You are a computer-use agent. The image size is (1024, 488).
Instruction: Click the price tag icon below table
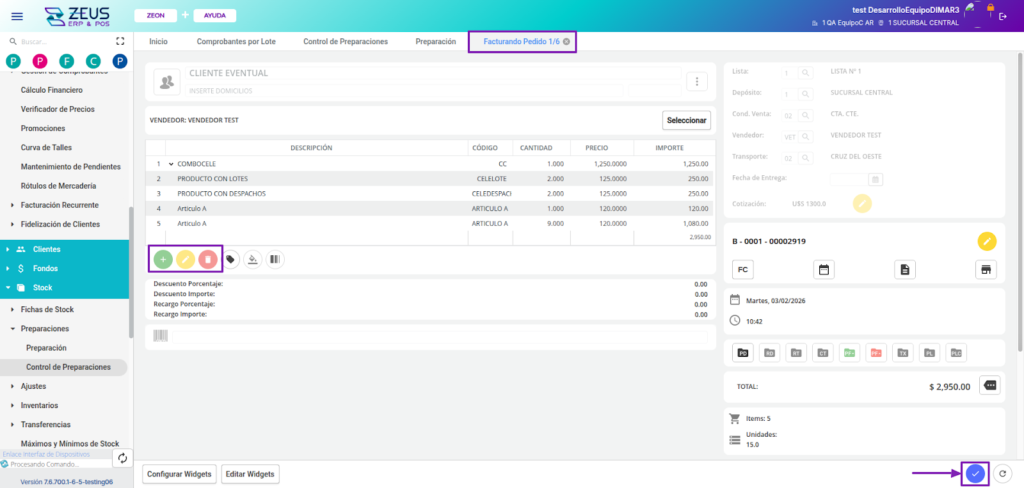pyautogui.click(x=231, y=259)
